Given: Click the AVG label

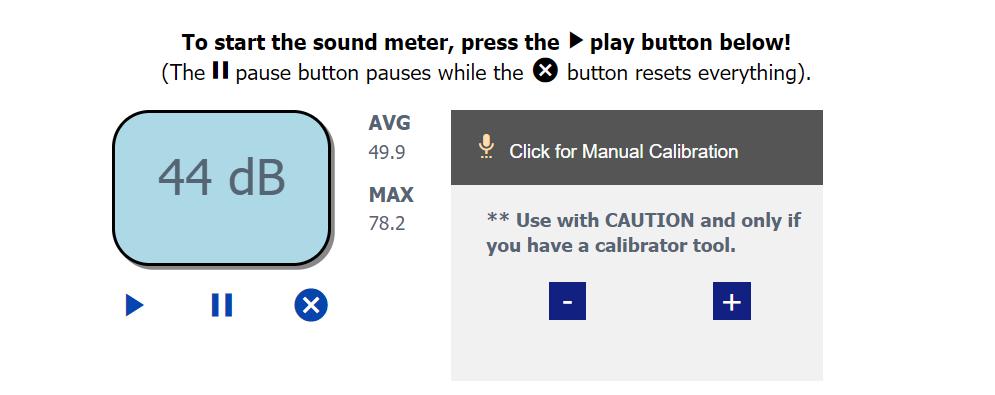Looking at the screenshot, I should pyautogui.click(x=390, y=123).
